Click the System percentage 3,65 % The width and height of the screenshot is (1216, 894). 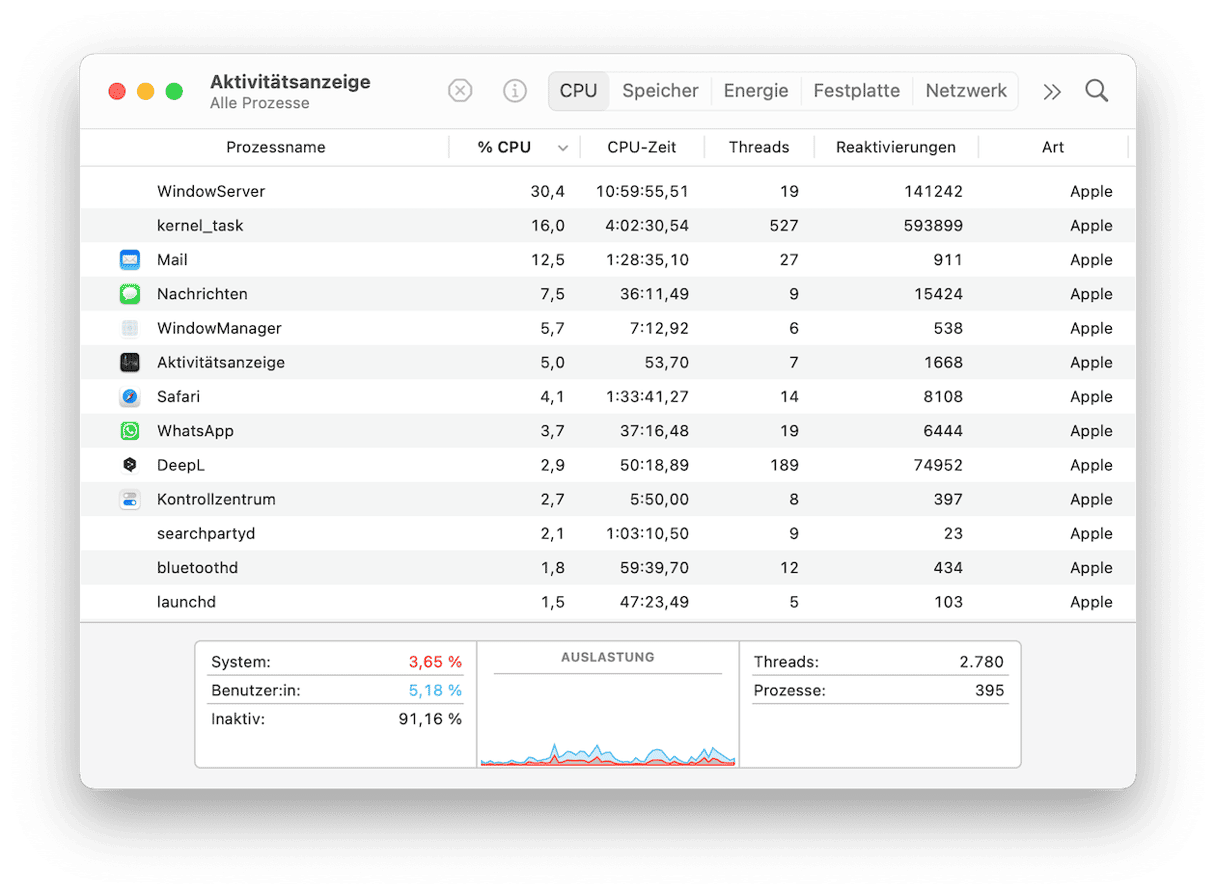click(435, 662)
